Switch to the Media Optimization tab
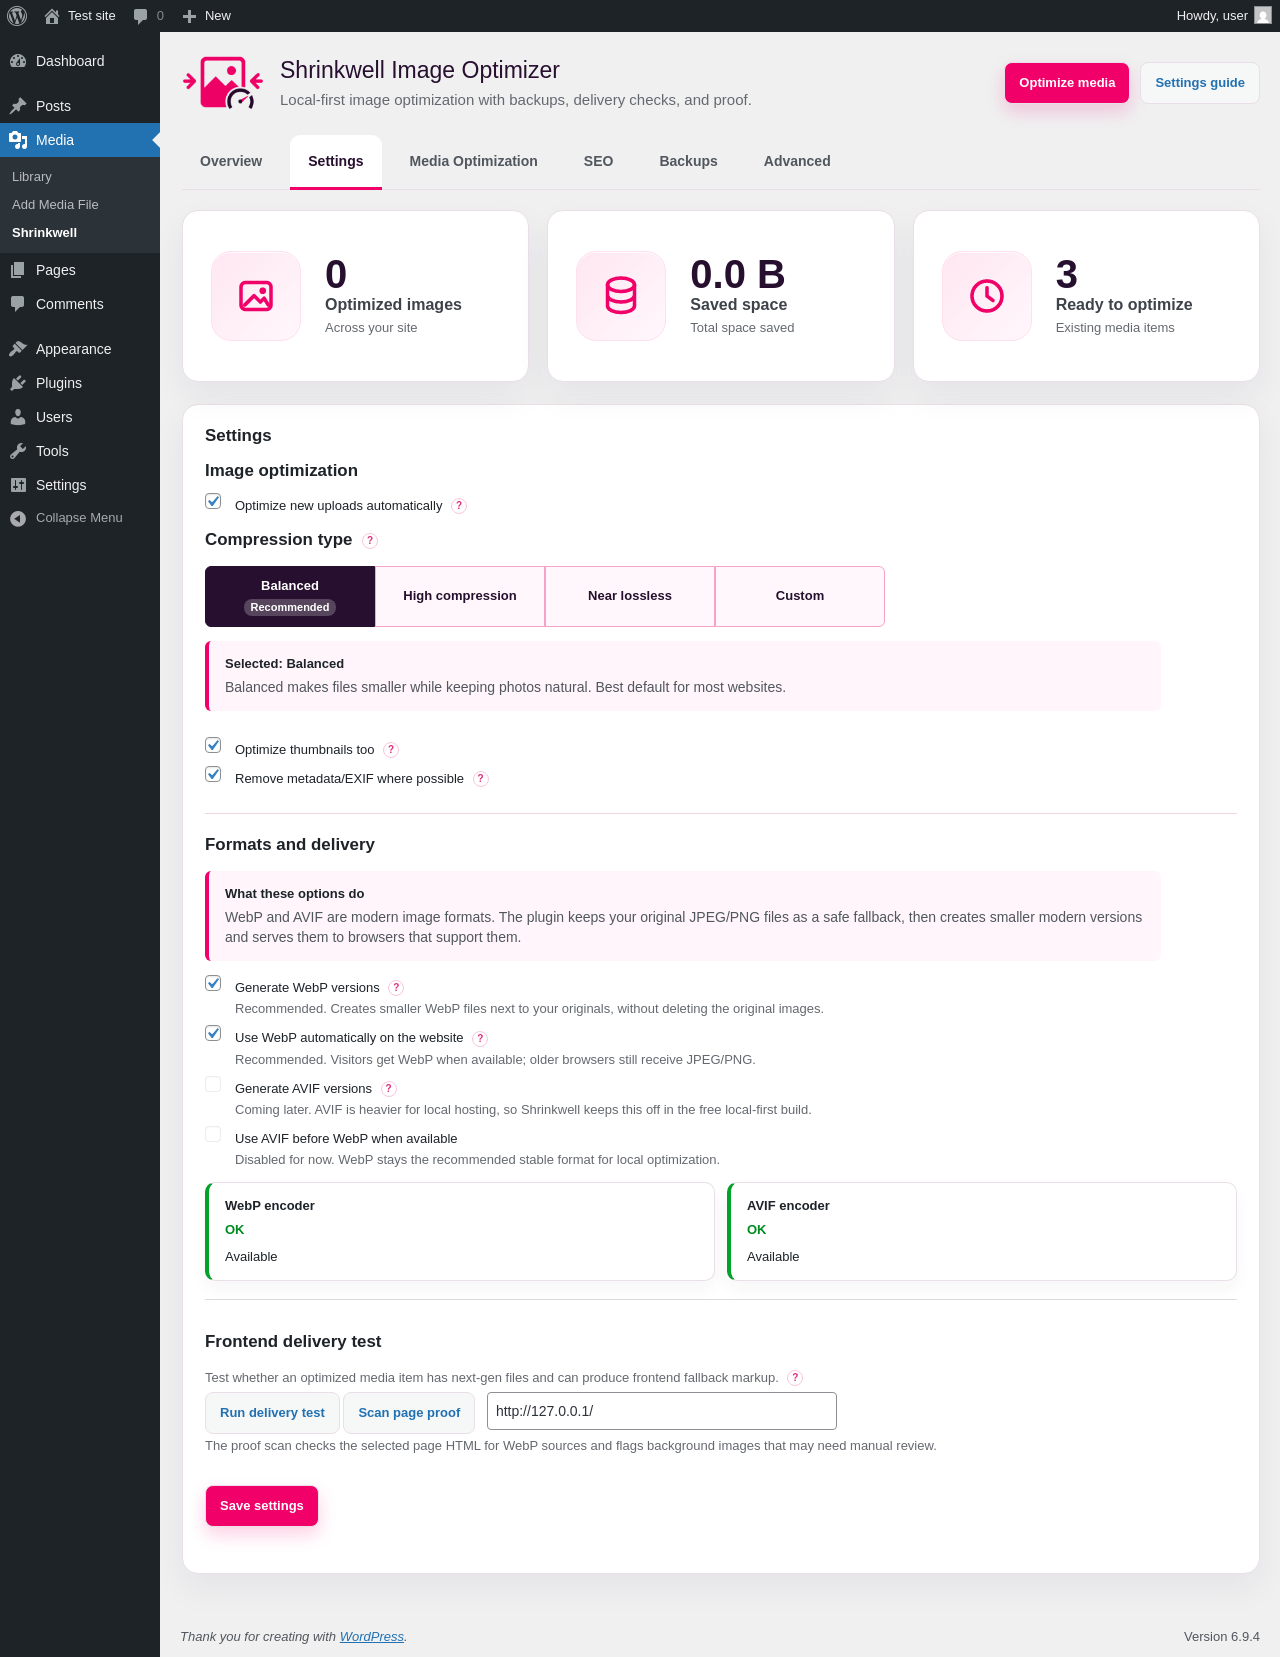Viewport: 1280px width, 1657px height. coord(473,161)
